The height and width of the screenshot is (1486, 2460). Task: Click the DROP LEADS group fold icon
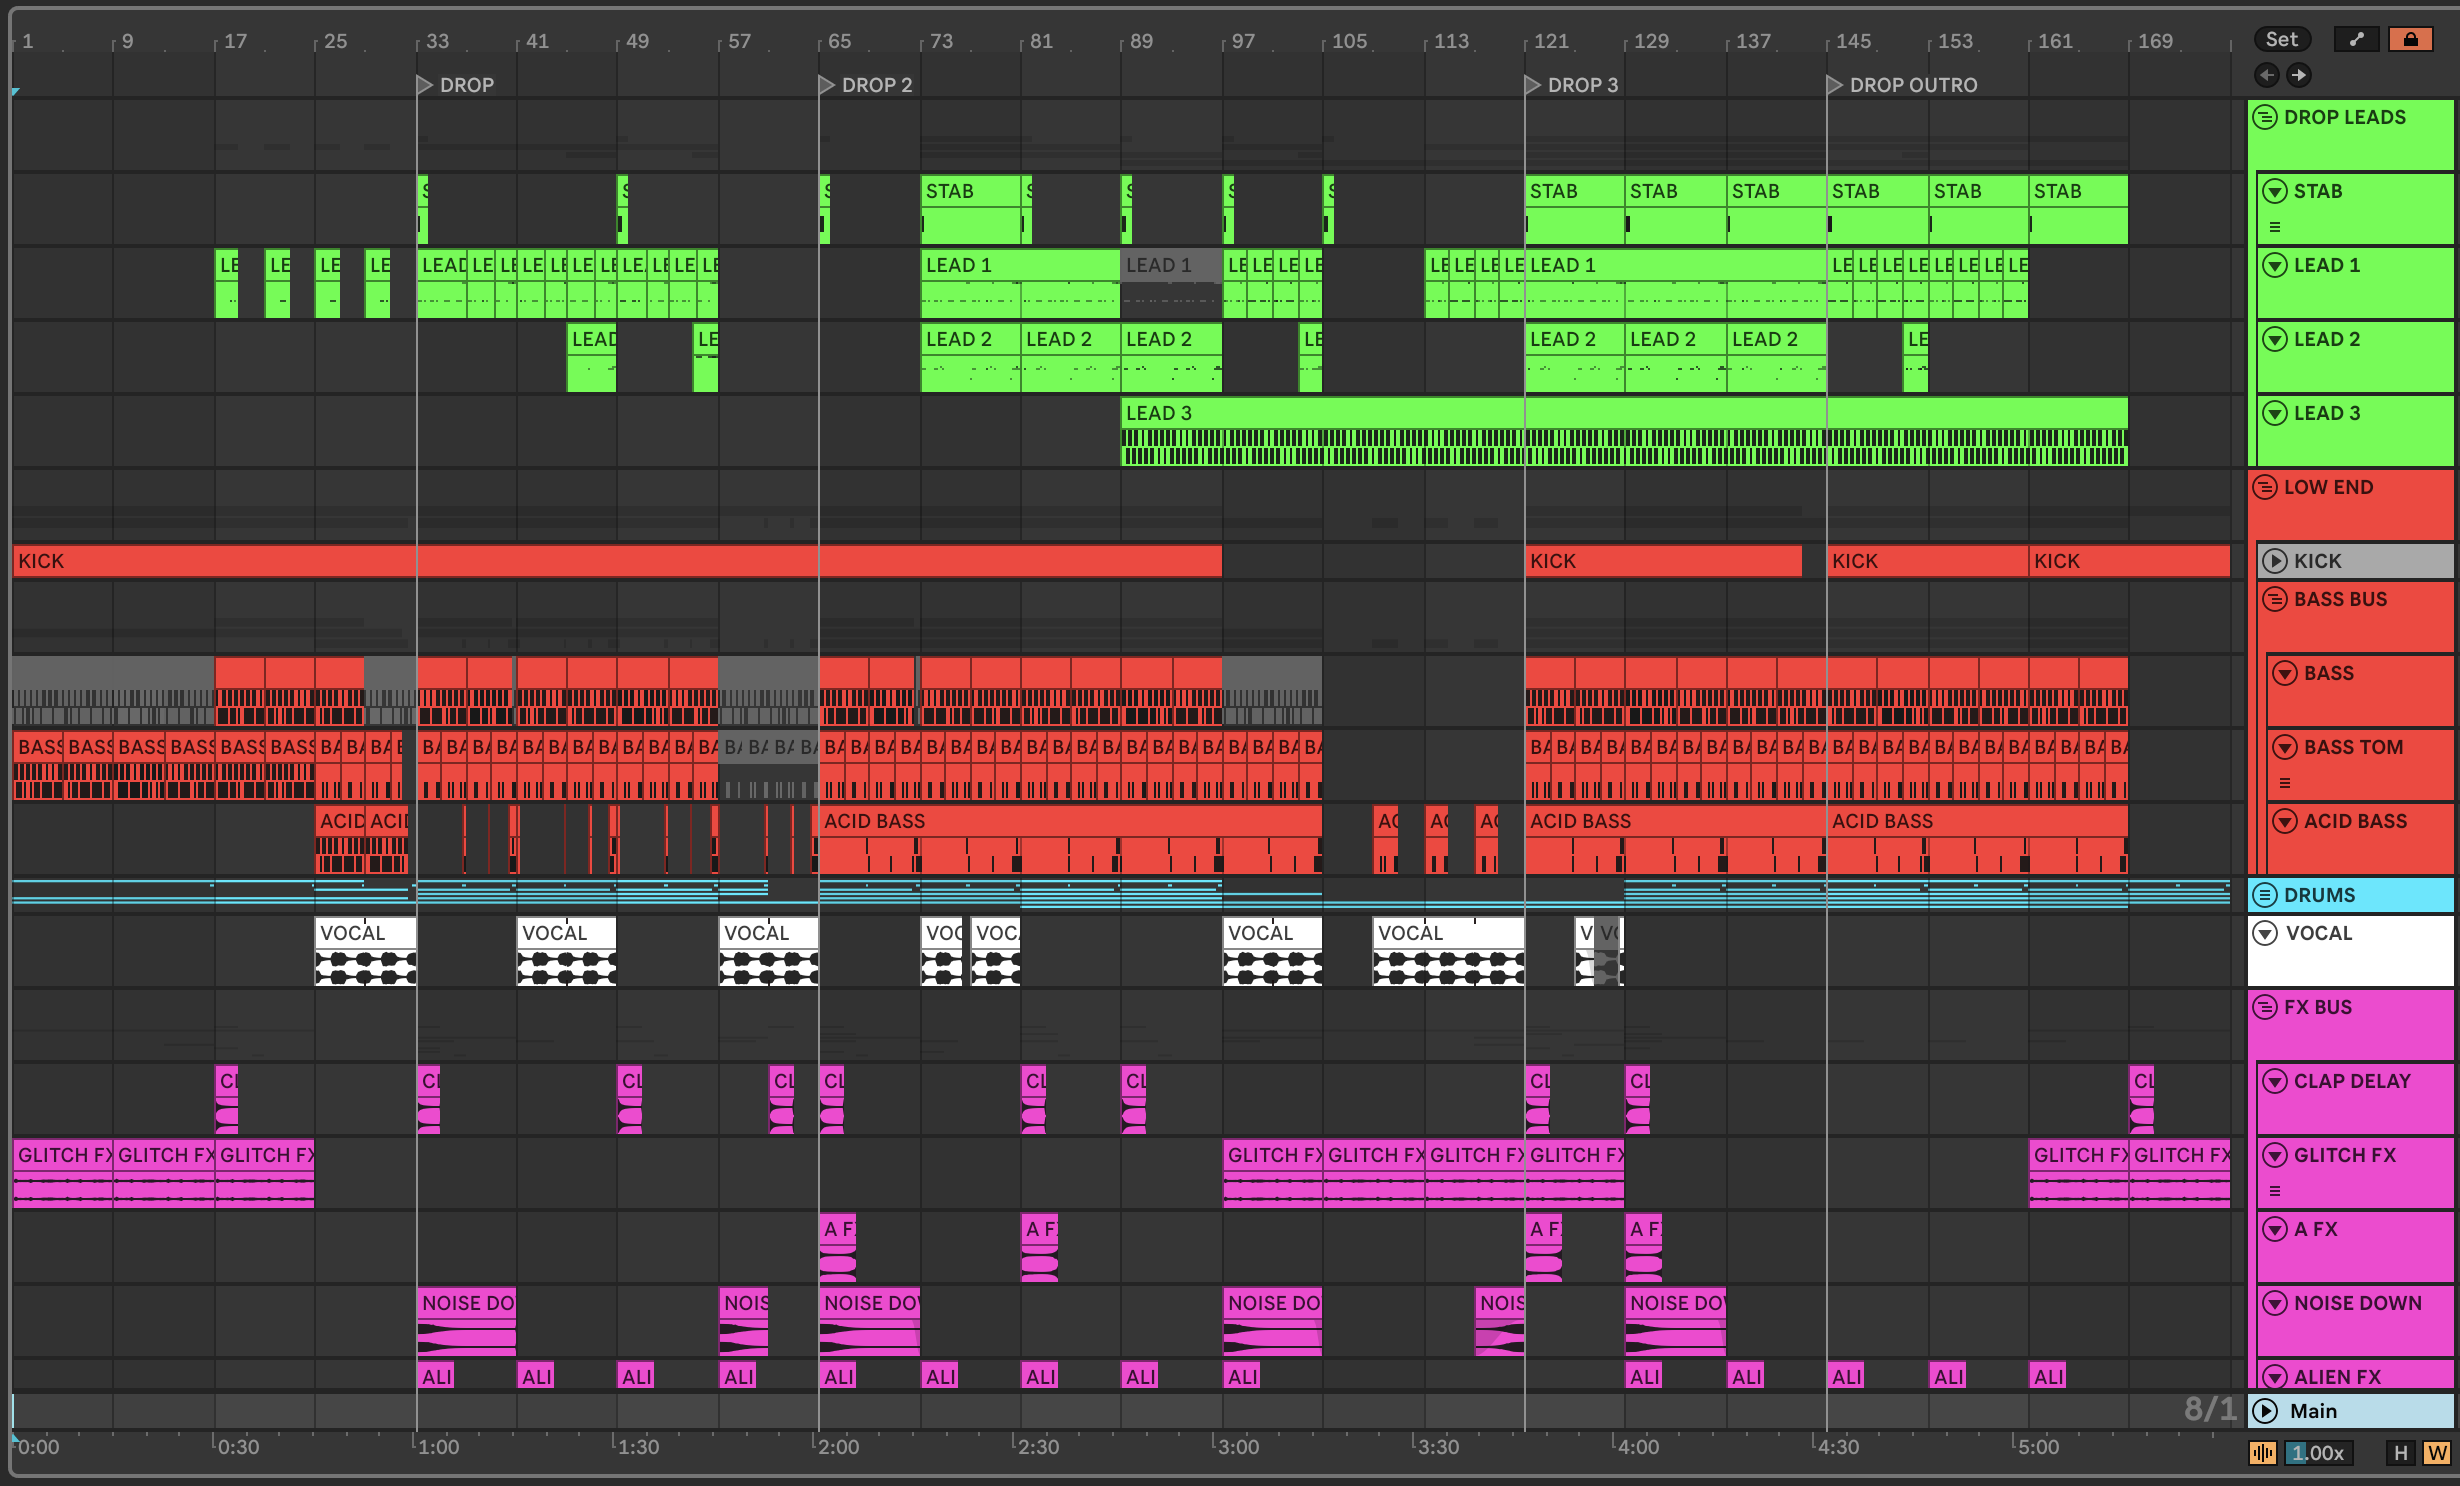[x=2265, y=117]
